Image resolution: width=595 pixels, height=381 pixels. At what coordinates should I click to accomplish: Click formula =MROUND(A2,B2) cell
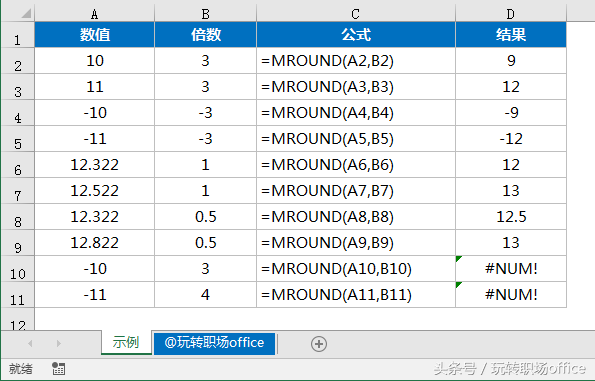356,61
